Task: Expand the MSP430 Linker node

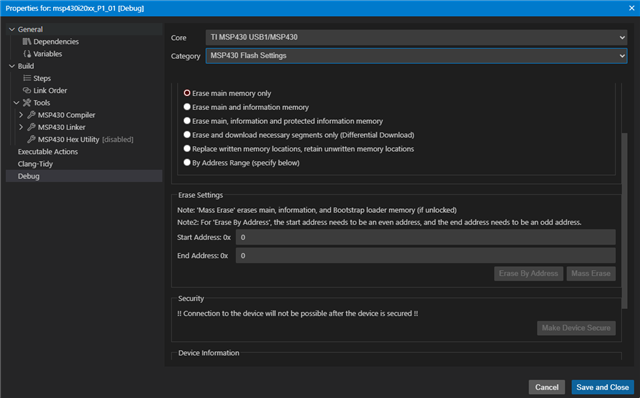Action: pyautogui.click(x=21, y=127)
